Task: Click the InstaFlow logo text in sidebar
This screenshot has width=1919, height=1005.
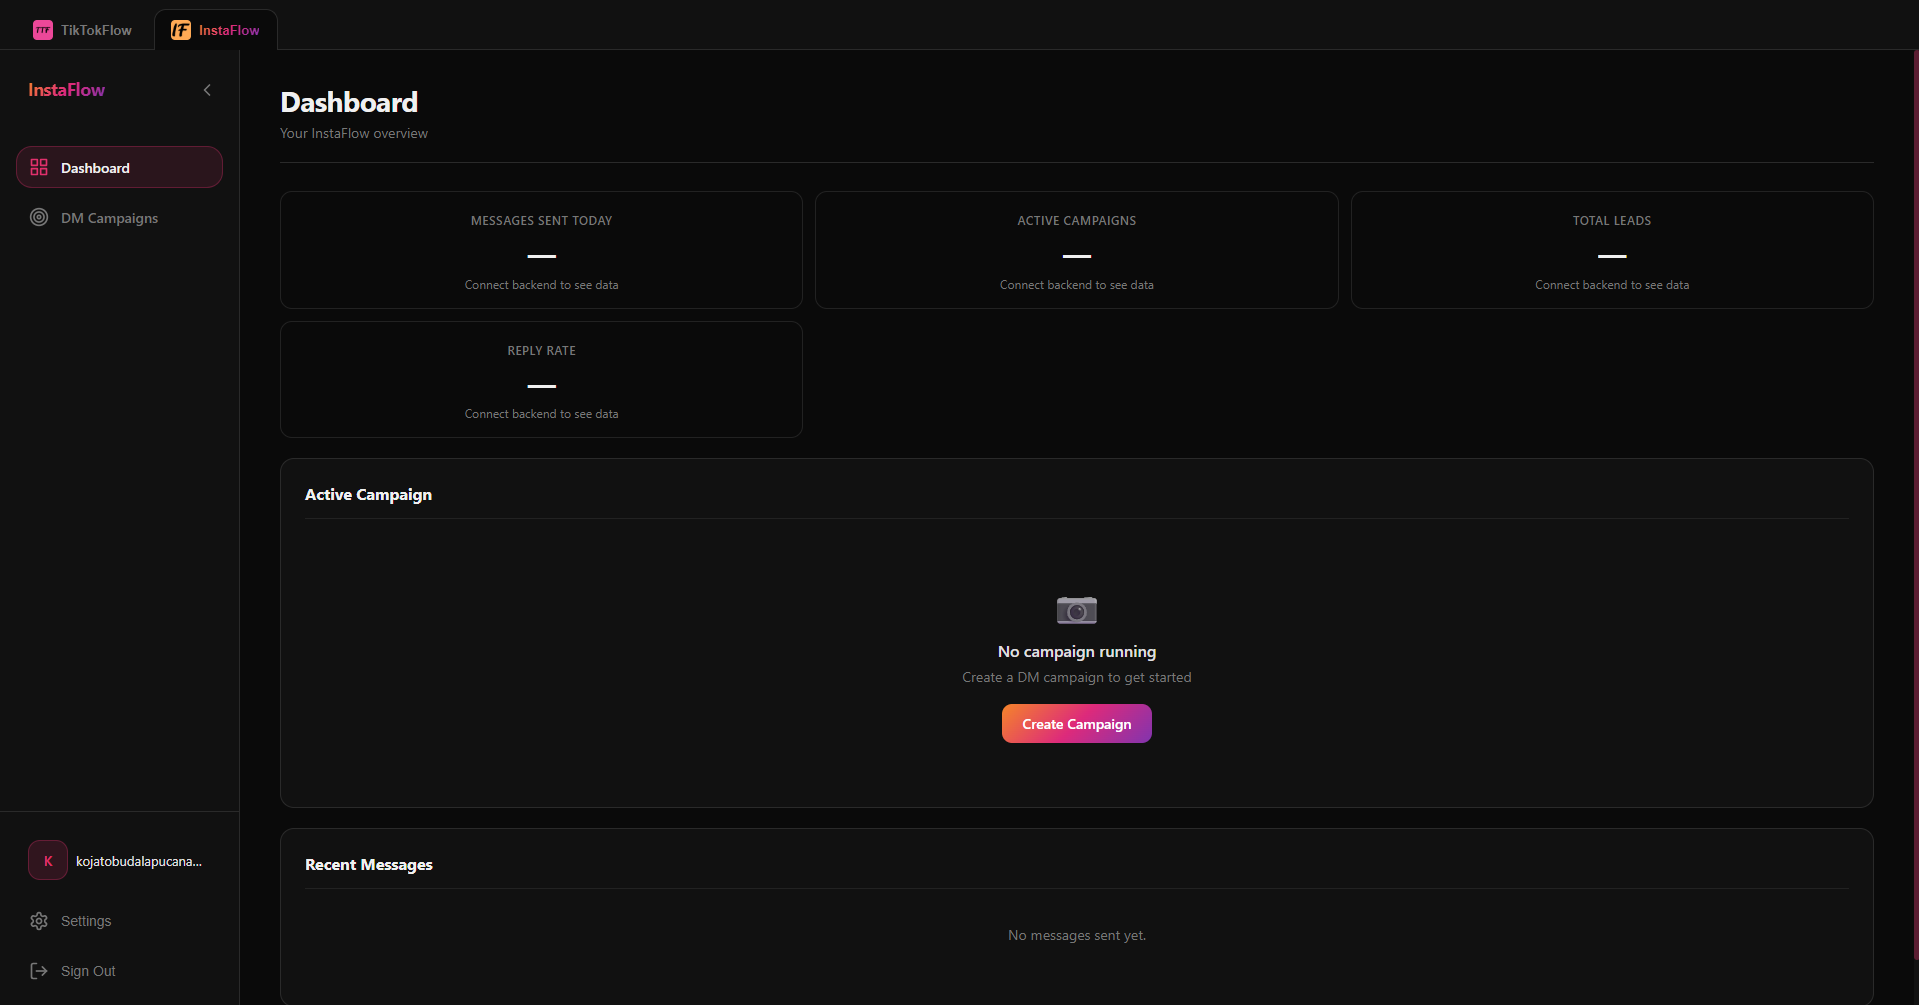Action: point(66,90)
